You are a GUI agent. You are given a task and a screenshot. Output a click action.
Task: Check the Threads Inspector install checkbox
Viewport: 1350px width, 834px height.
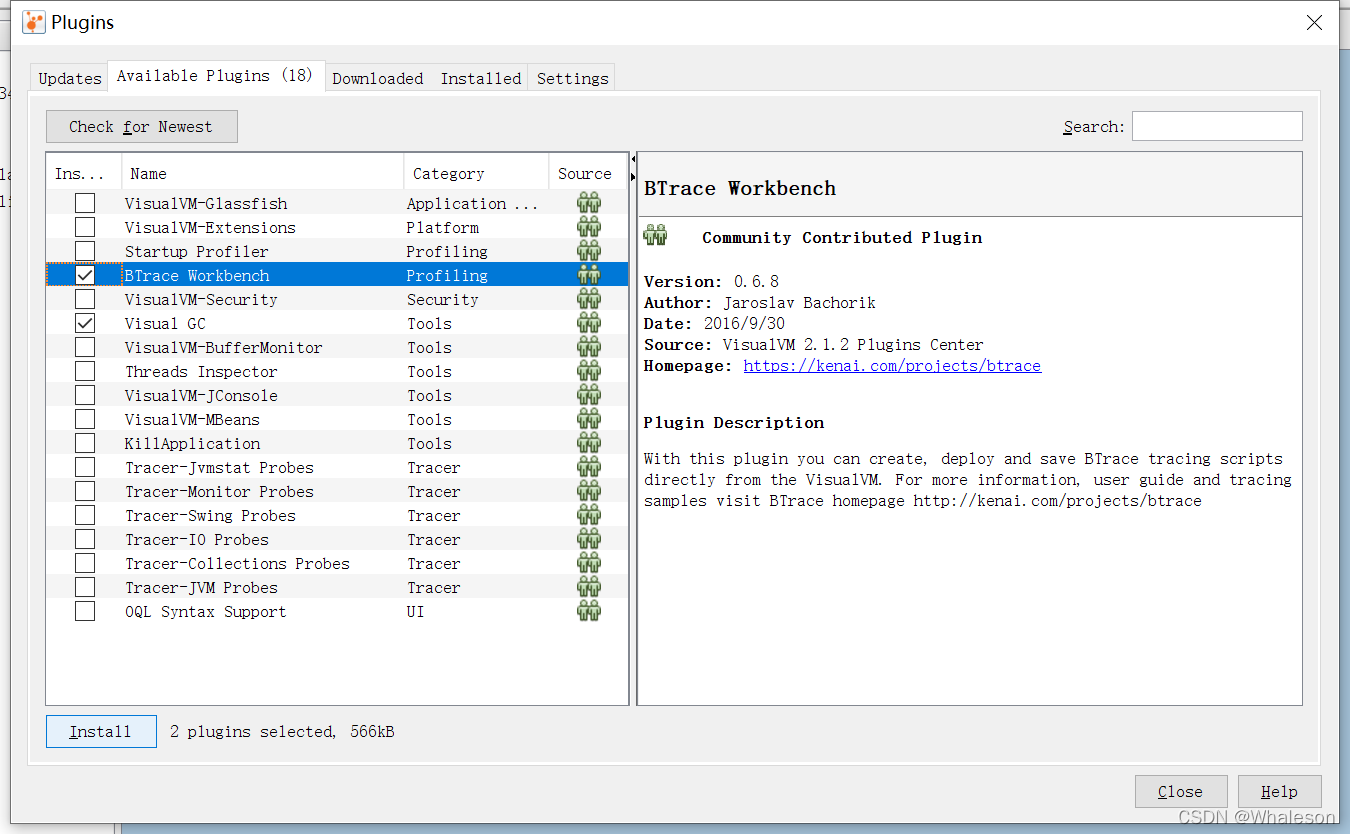click(x=85, y=371)
